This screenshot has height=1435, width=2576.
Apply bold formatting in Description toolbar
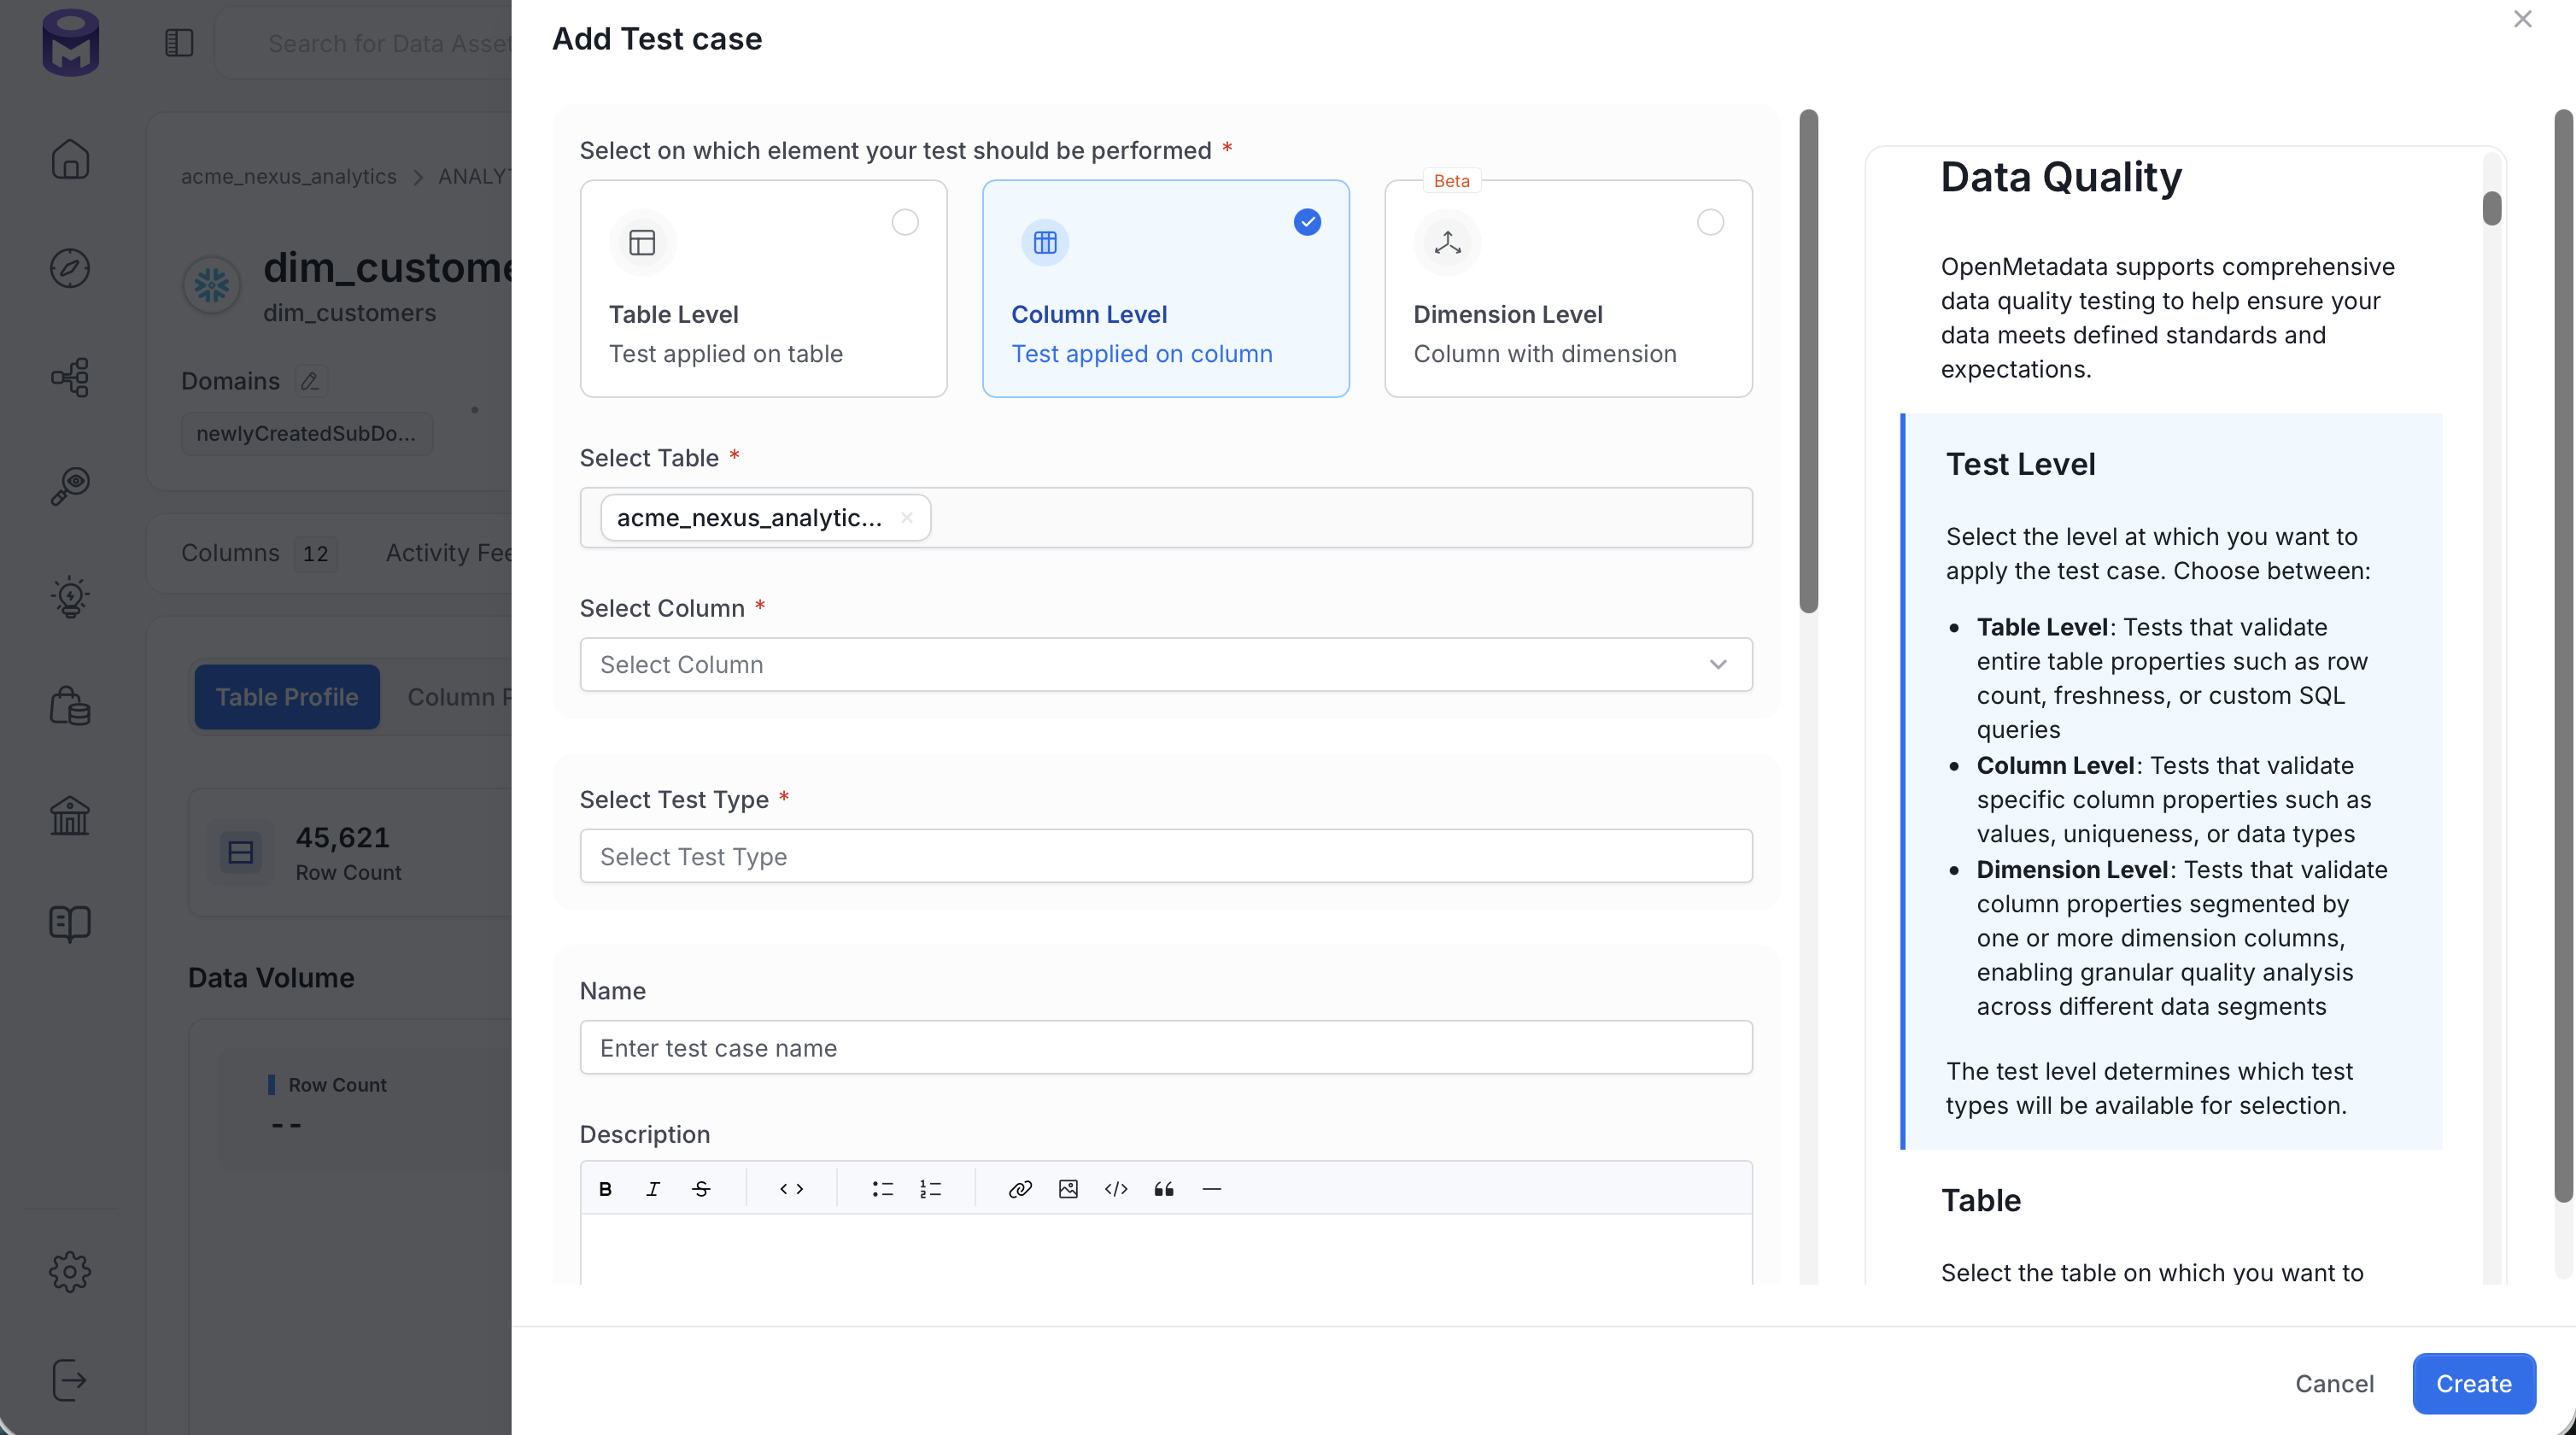tap(605, 1189)
